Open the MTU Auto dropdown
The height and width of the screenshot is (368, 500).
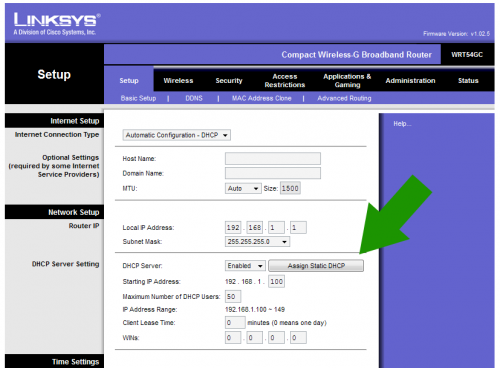243,188
